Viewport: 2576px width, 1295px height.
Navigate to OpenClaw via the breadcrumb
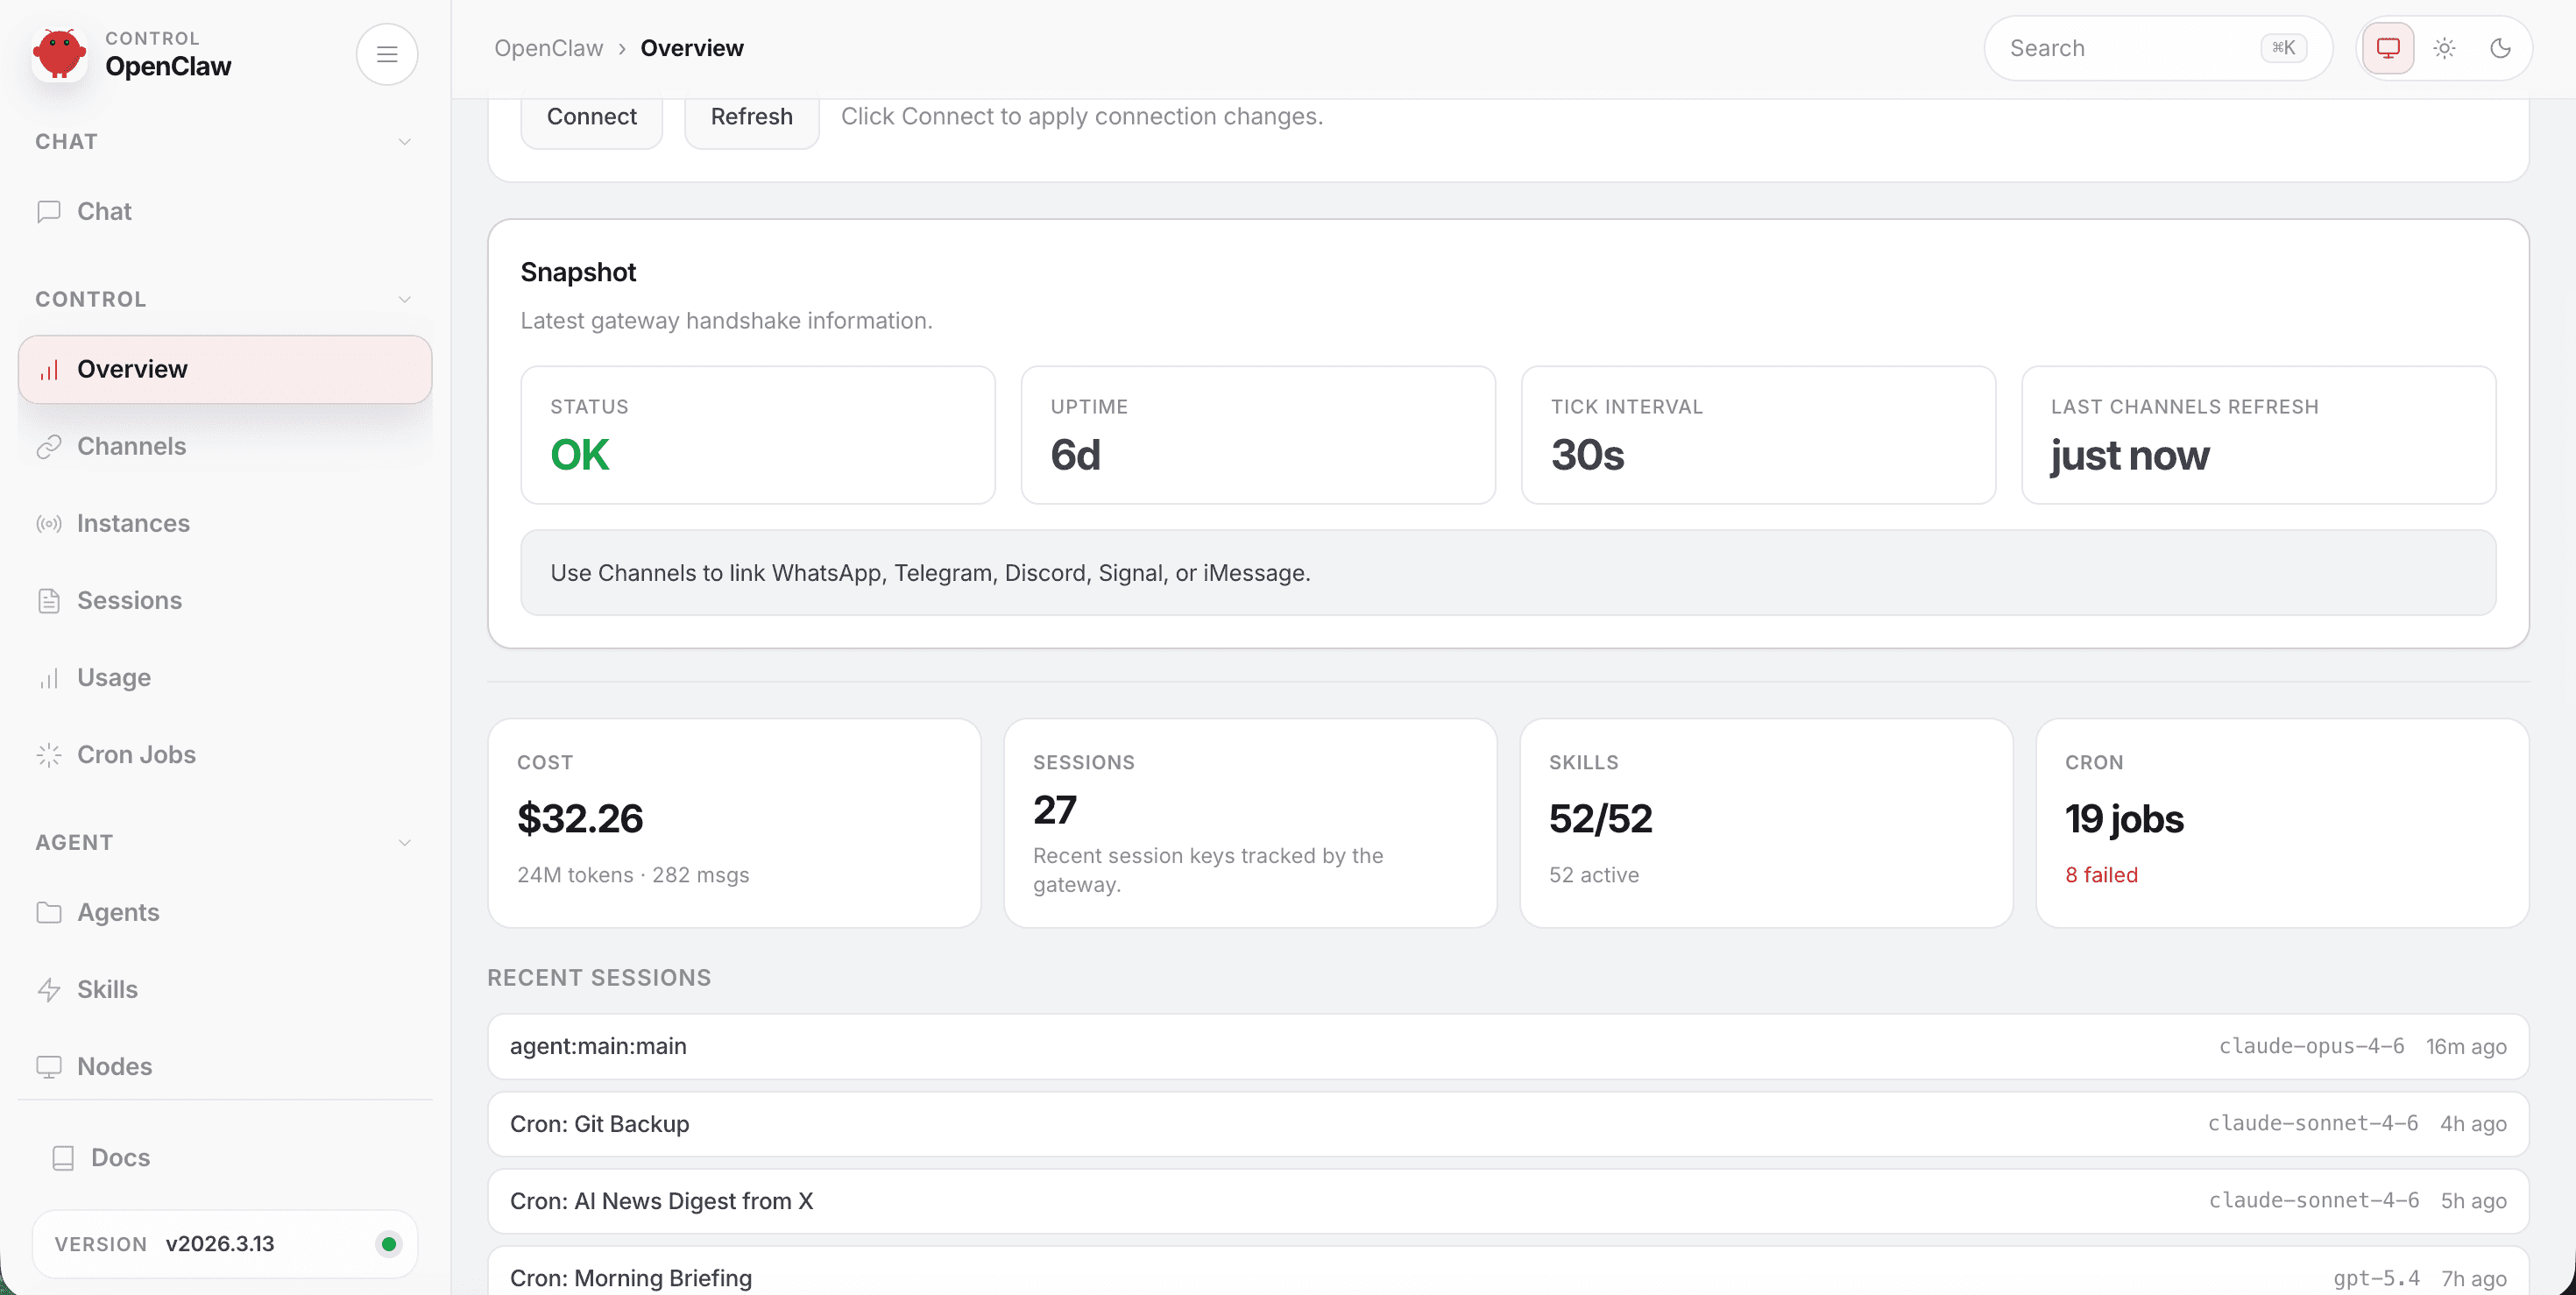[x=548, y=47]
